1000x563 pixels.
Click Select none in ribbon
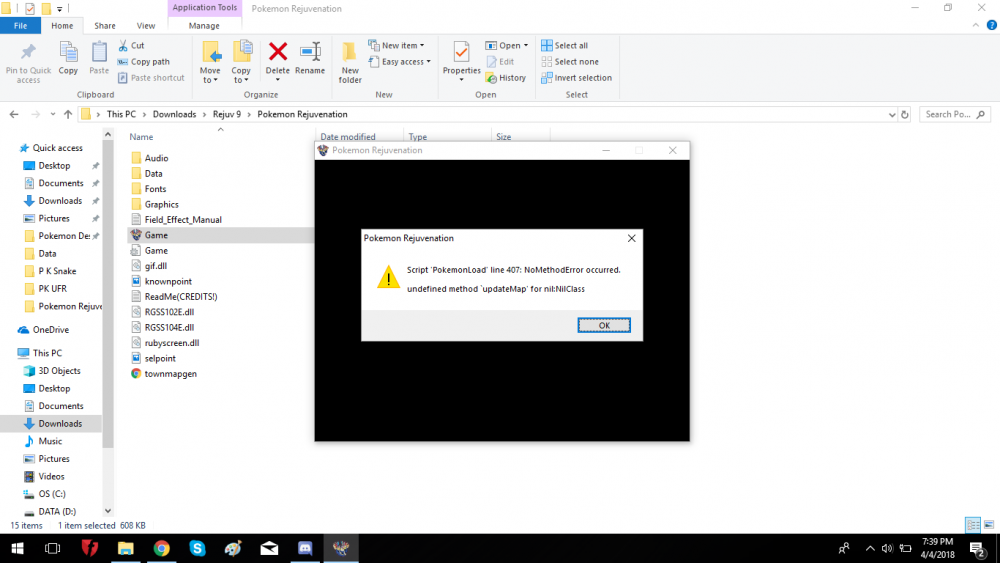570,61
